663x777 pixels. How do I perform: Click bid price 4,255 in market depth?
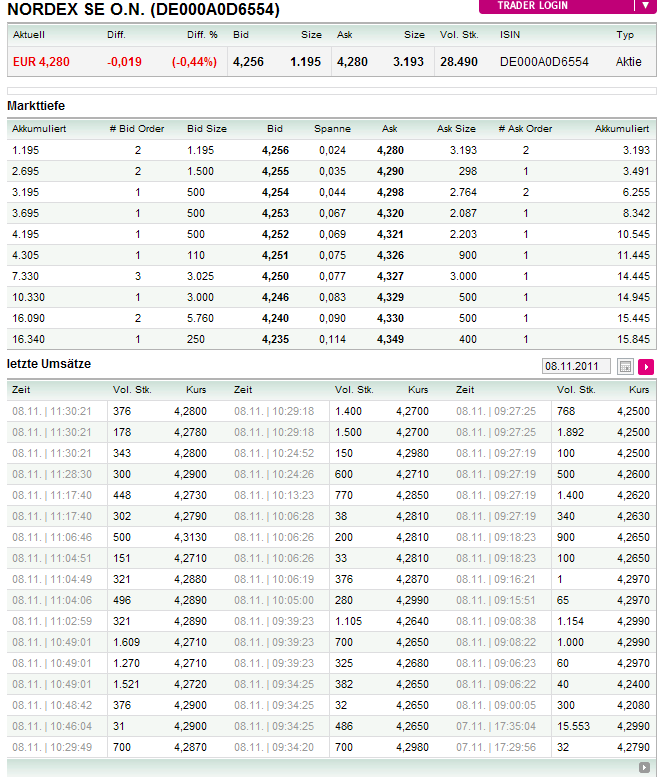275,171
